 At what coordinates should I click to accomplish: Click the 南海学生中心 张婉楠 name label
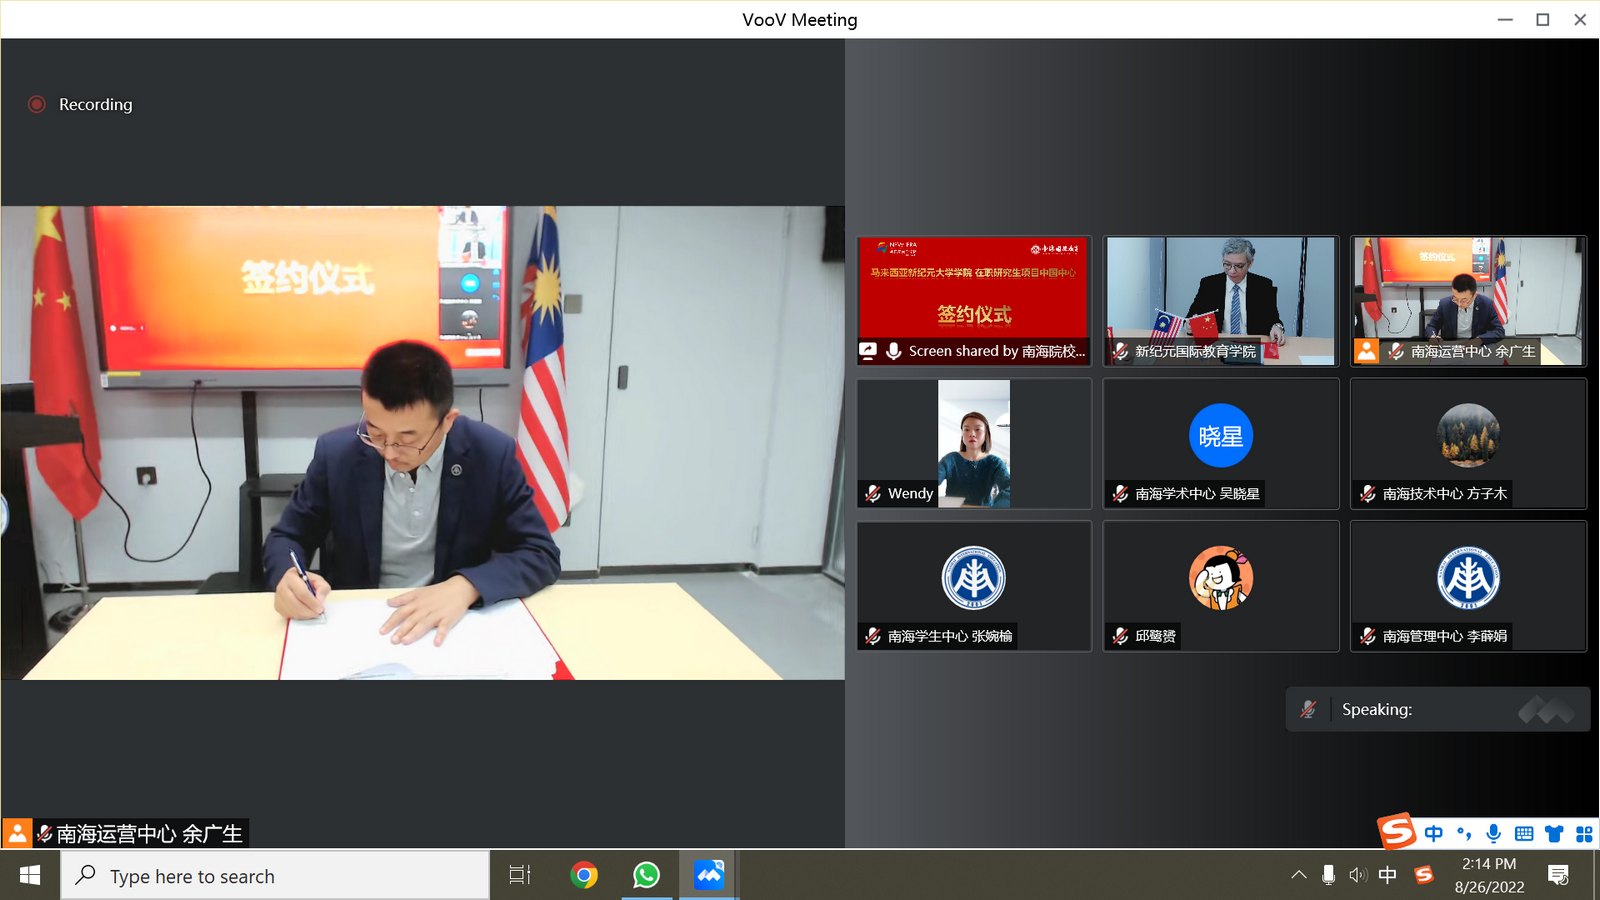click(x=950, y=636)
